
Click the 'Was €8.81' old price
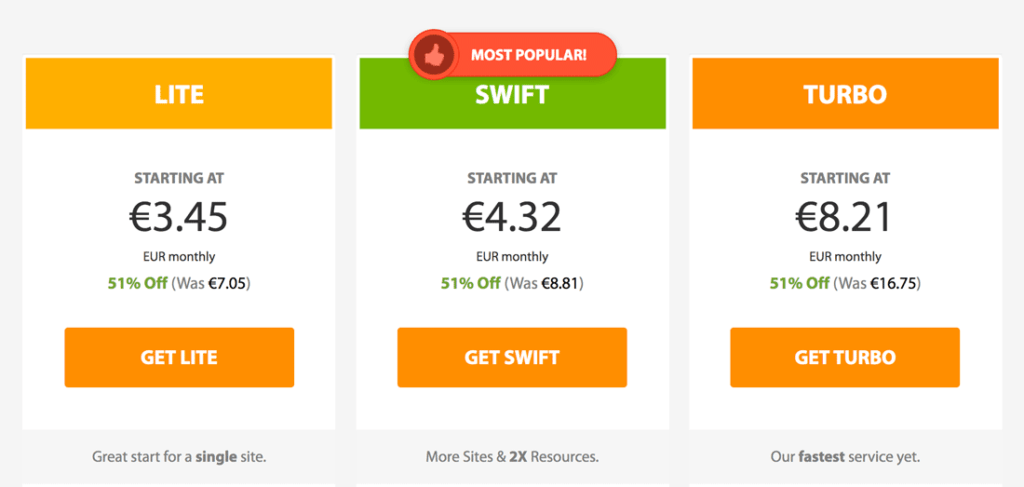[545, 284]
